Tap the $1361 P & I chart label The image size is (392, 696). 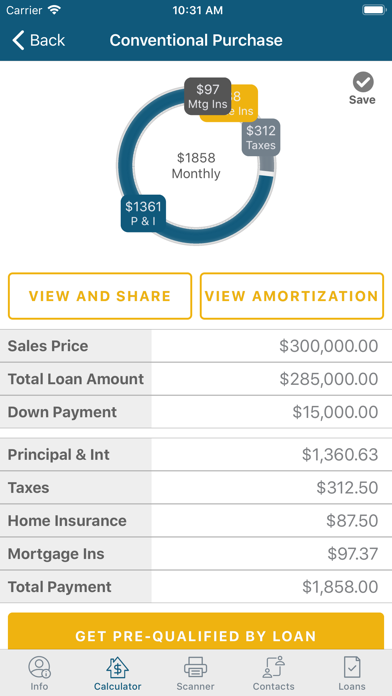pos(143,213)
